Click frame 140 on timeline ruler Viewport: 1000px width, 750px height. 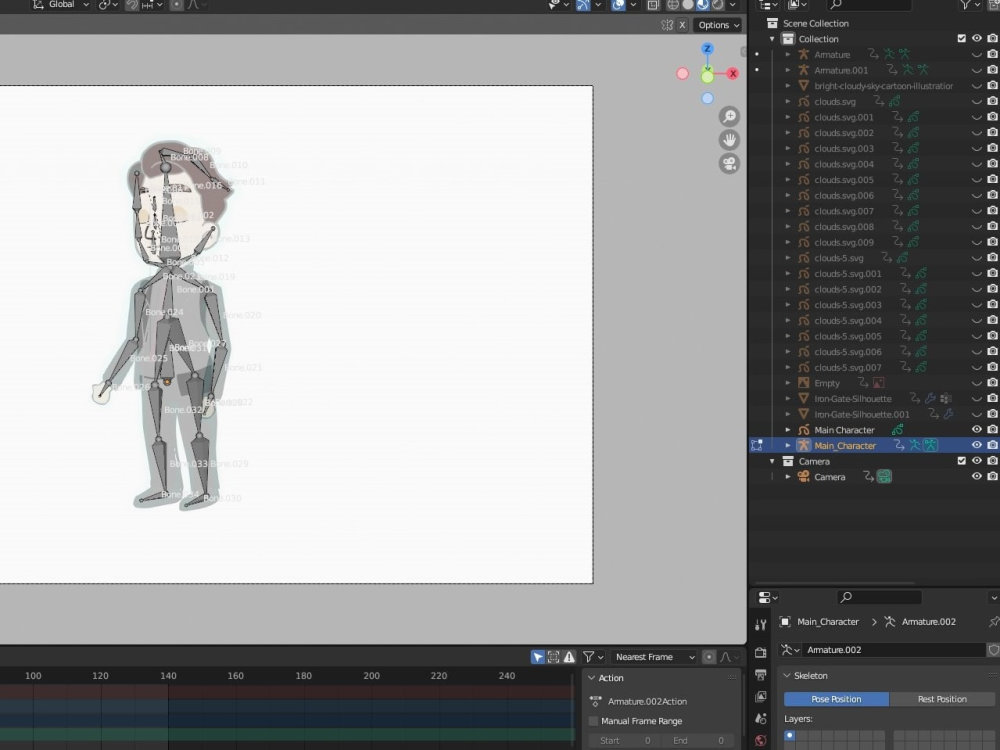168,676
